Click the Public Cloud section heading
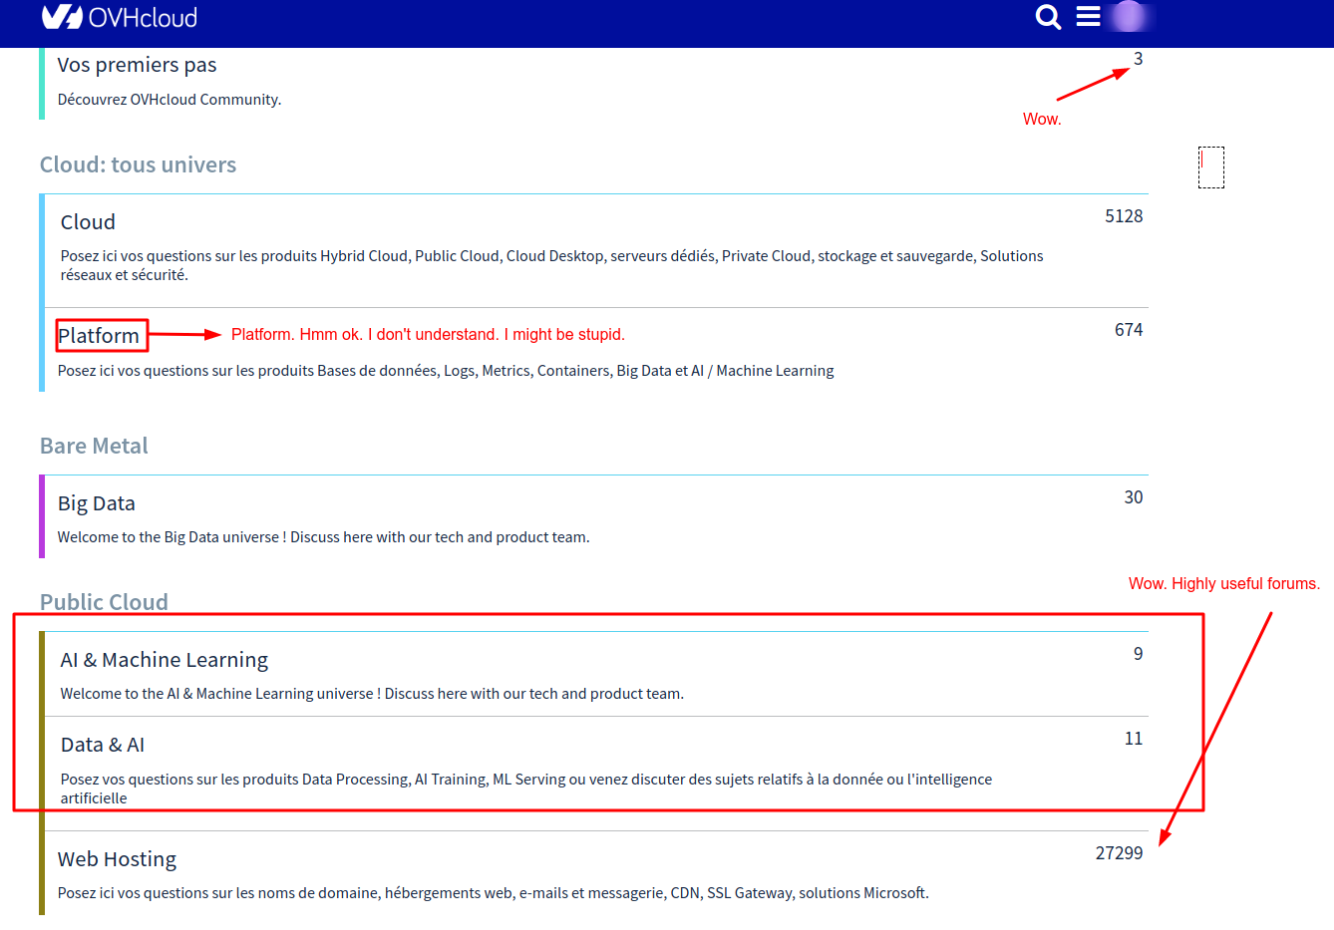 coord(104,602)
